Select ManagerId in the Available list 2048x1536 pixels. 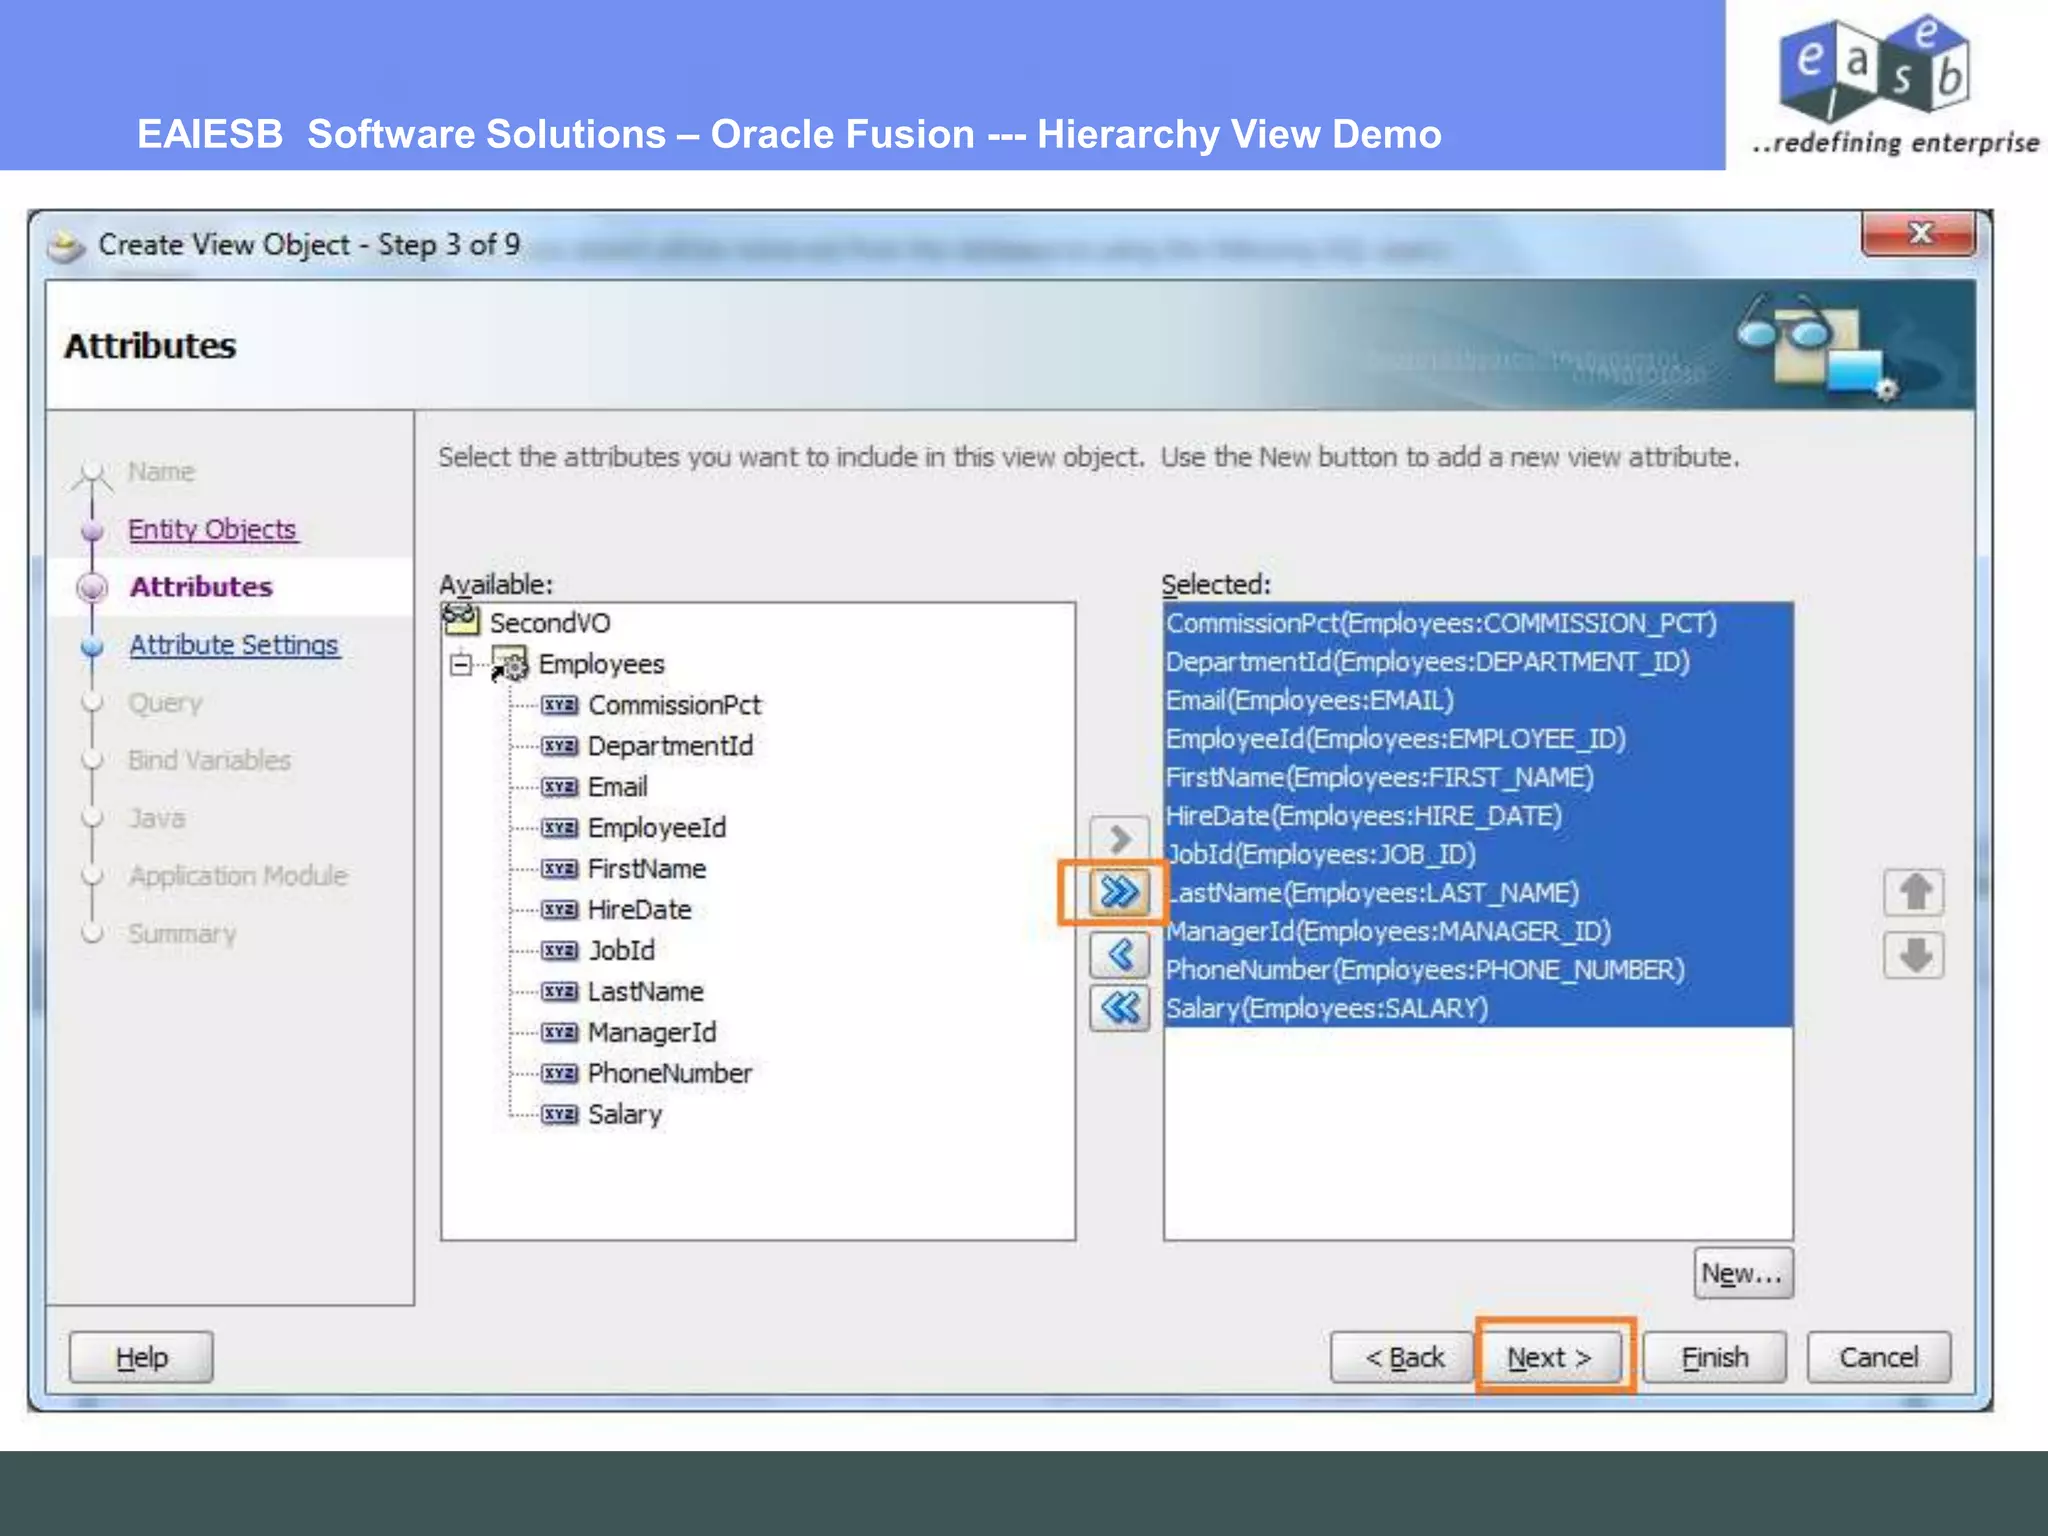click(652, 1032)
